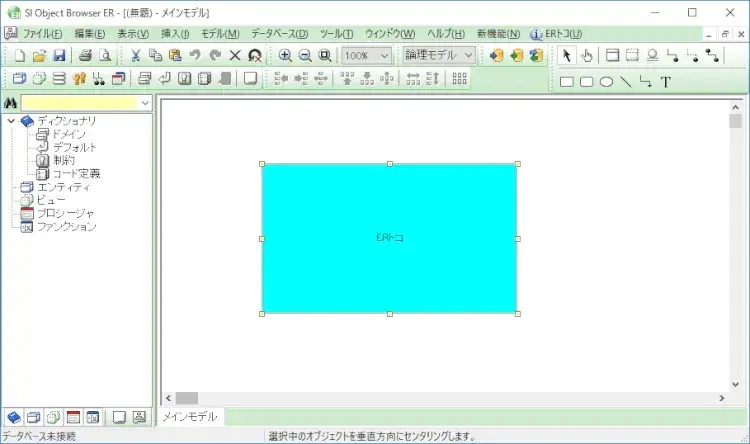The image size is (750, 444).
Task: Switch to the メインモデル tab
Action: [190, 417]
